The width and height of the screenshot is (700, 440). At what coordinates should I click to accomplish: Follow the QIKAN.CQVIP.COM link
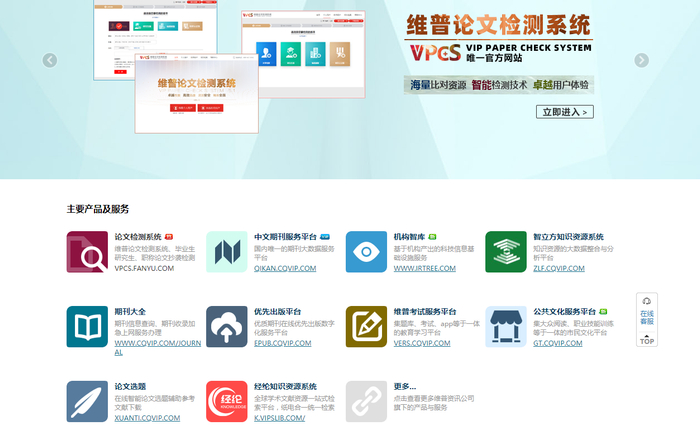click(285, 268)
